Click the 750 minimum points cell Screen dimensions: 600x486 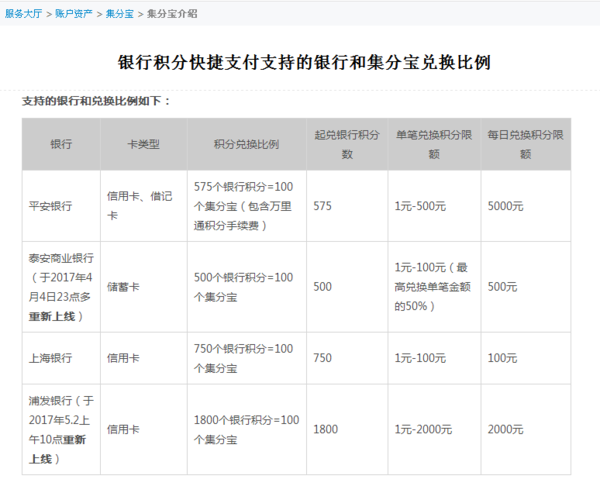(347, 358)
